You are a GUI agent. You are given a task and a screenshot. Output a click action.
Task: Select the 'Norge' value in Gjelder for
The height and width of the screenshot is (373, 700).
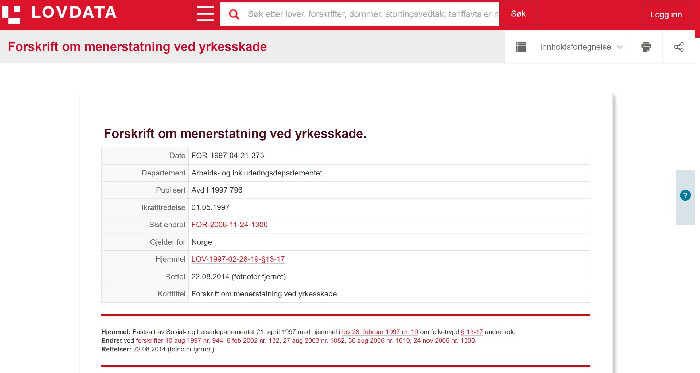(202, 242)
